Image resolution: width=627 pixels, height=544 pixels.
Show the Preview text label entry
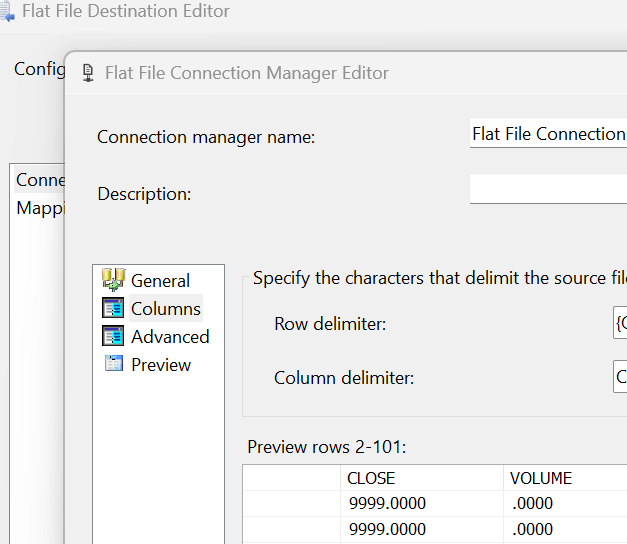(x=161, y=365)
